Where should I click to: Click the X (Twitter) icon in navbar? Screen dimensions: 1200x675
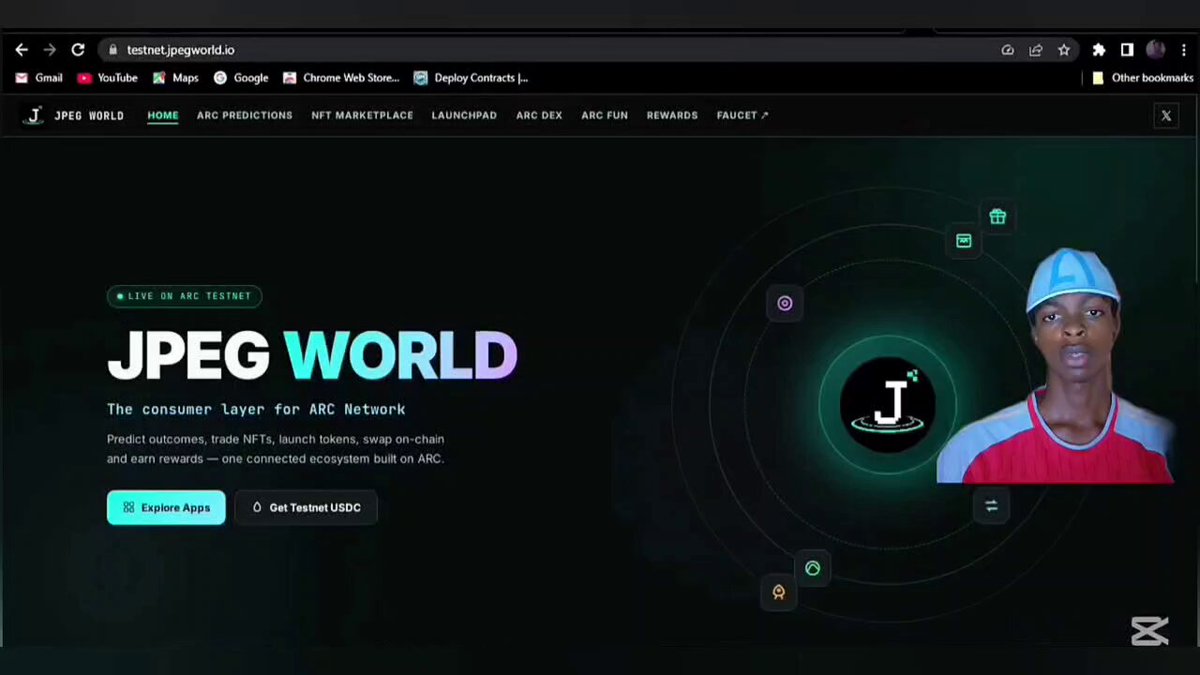[1166, 116]
